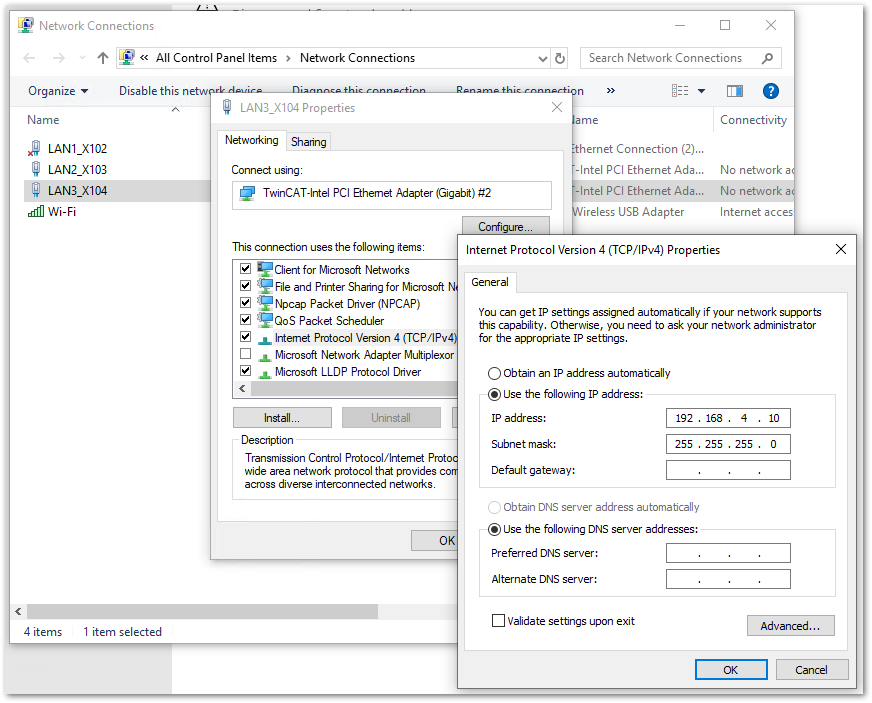Image resolution: width=872 pixels, height=703 pixels.
Task: Open the Help question mark button
Action: 771,91
